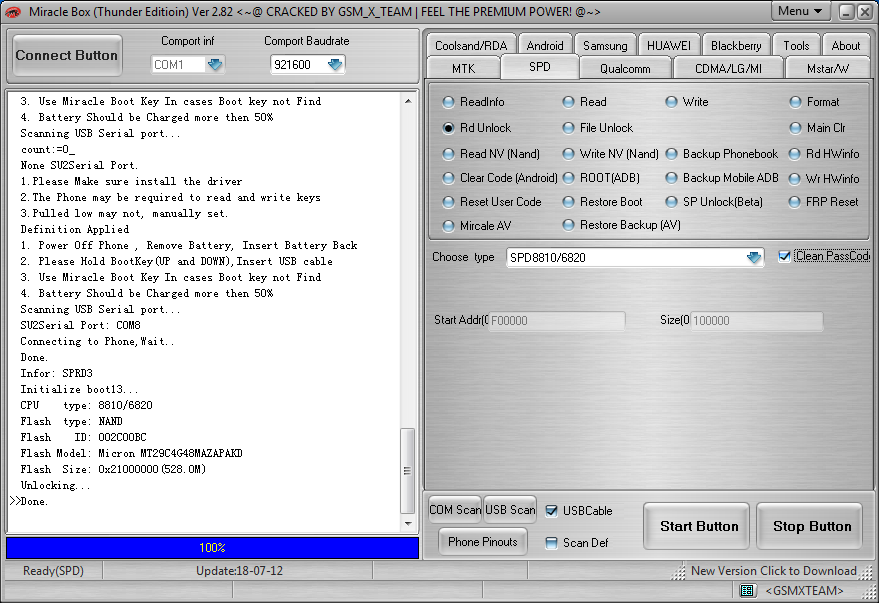Select the Main Clr radio option
The width and height of the screenshot is (879, 603).
(817, 128)
